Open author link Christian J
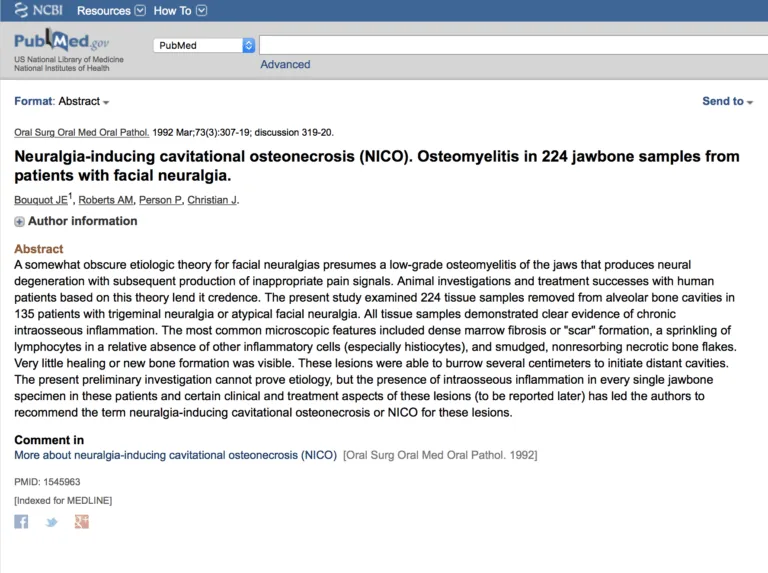 pos(213,200)
